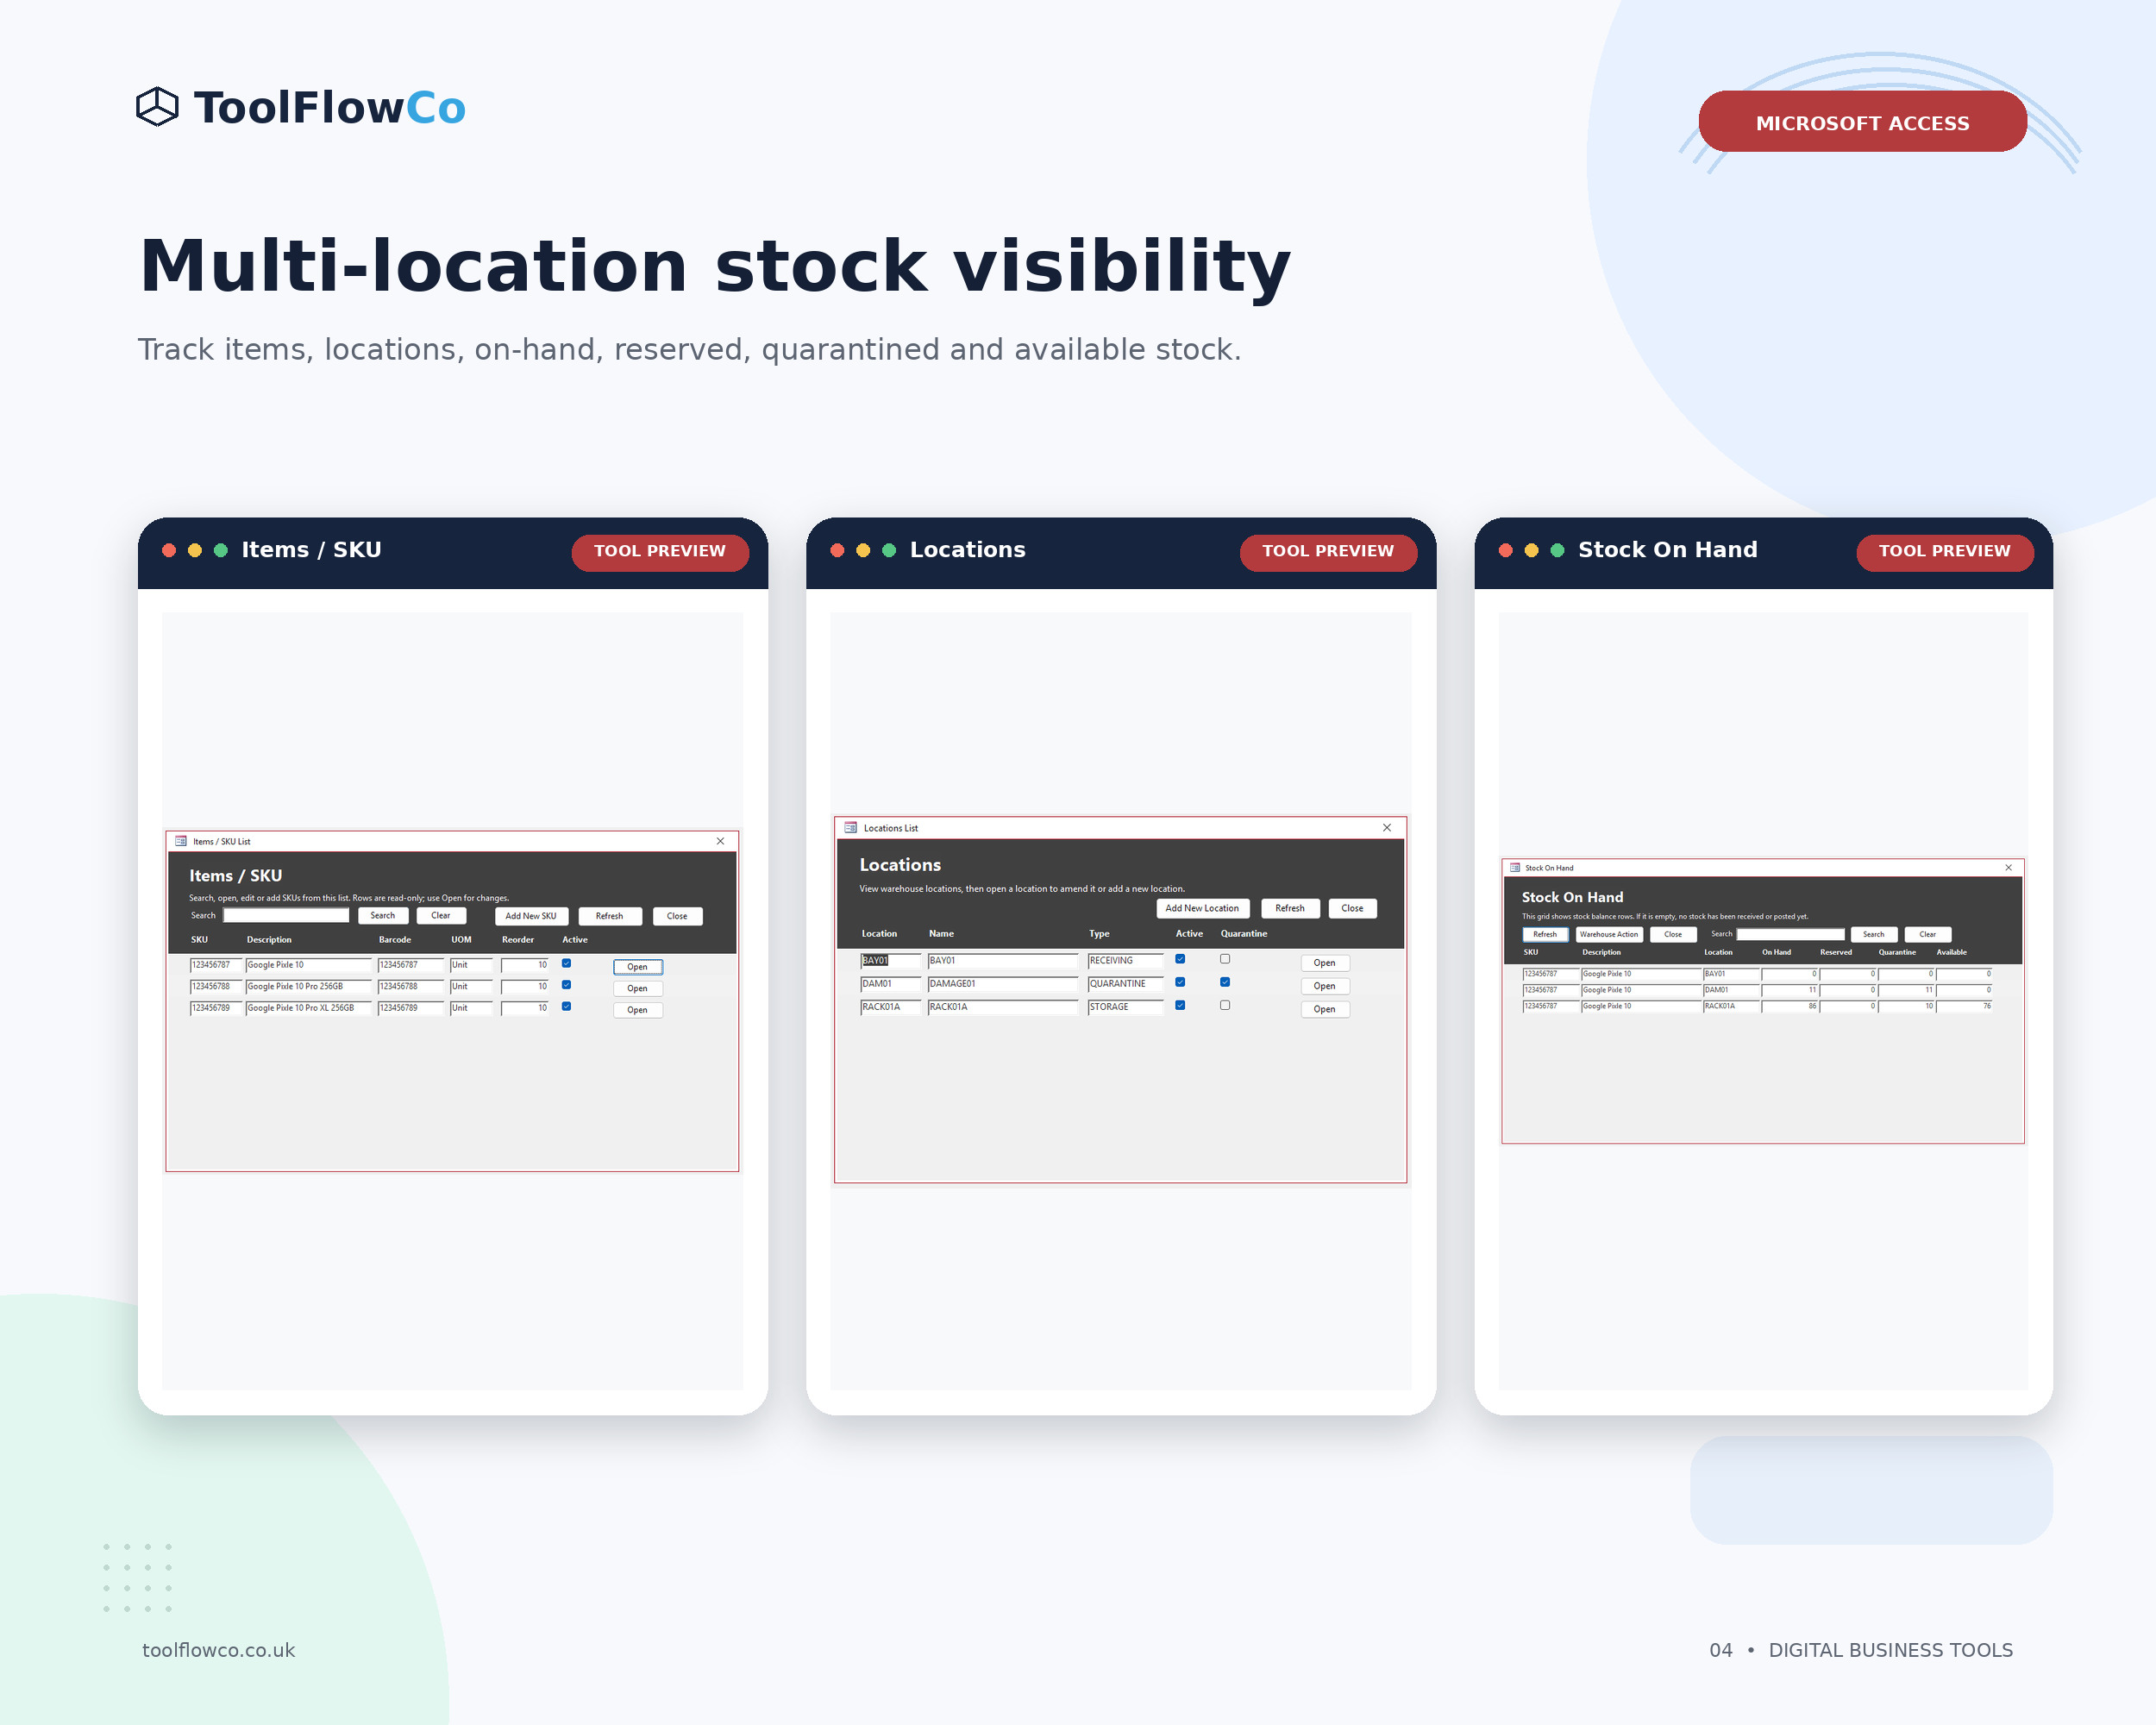Click Close button in Stock On Hand form
The image size is (2156, 1725).
[x=1673, y=934]
